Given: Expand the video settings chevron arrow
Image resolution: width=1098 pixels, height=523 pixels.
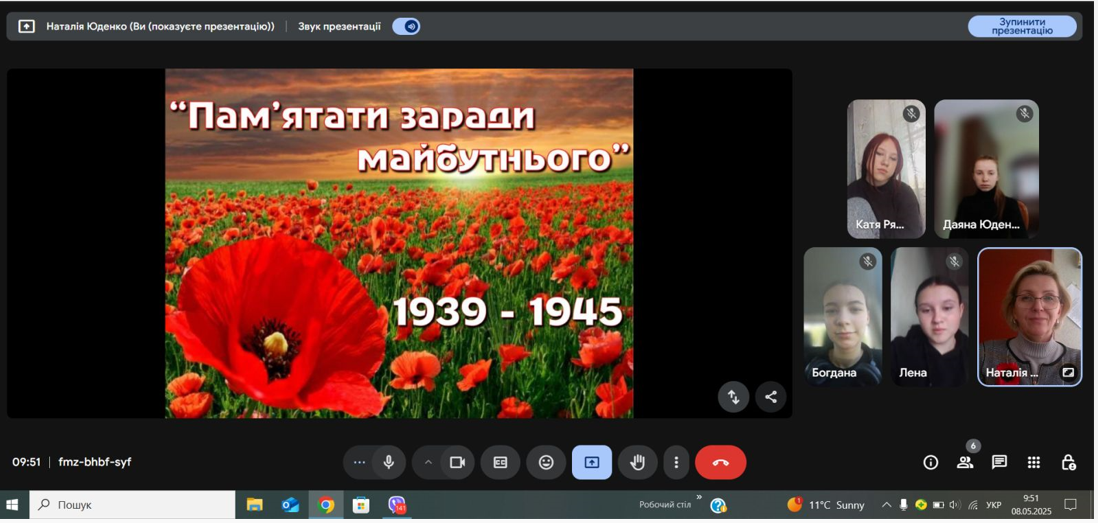Looking at the screenshot, I should 428,462.
